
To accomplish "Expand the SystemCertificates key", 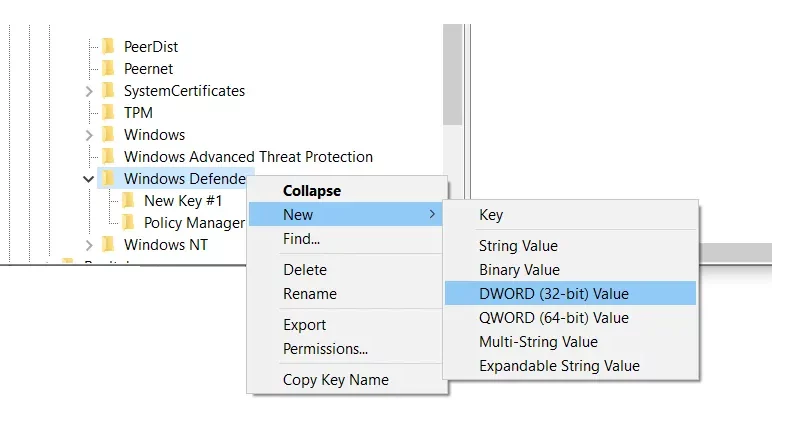I will point(89,91).
